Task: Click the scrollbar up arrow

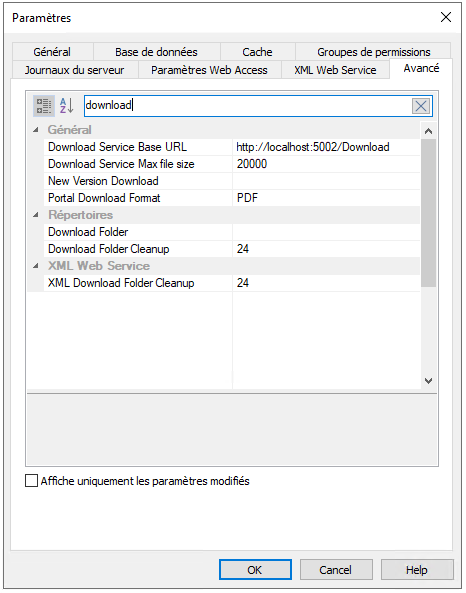Action: click(429, 131)
